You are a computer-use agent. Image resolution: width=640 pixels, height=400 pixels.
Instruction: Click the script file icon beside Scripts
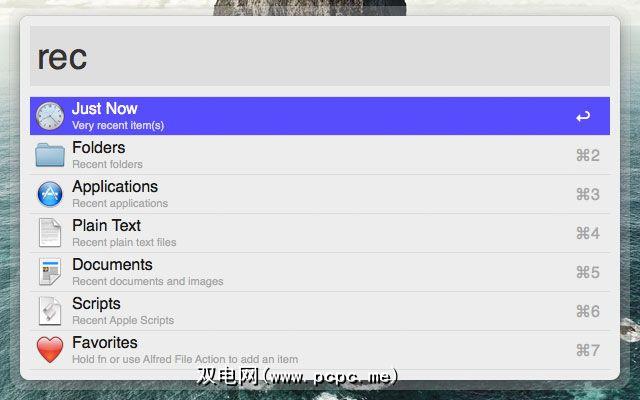coord(50,311)
